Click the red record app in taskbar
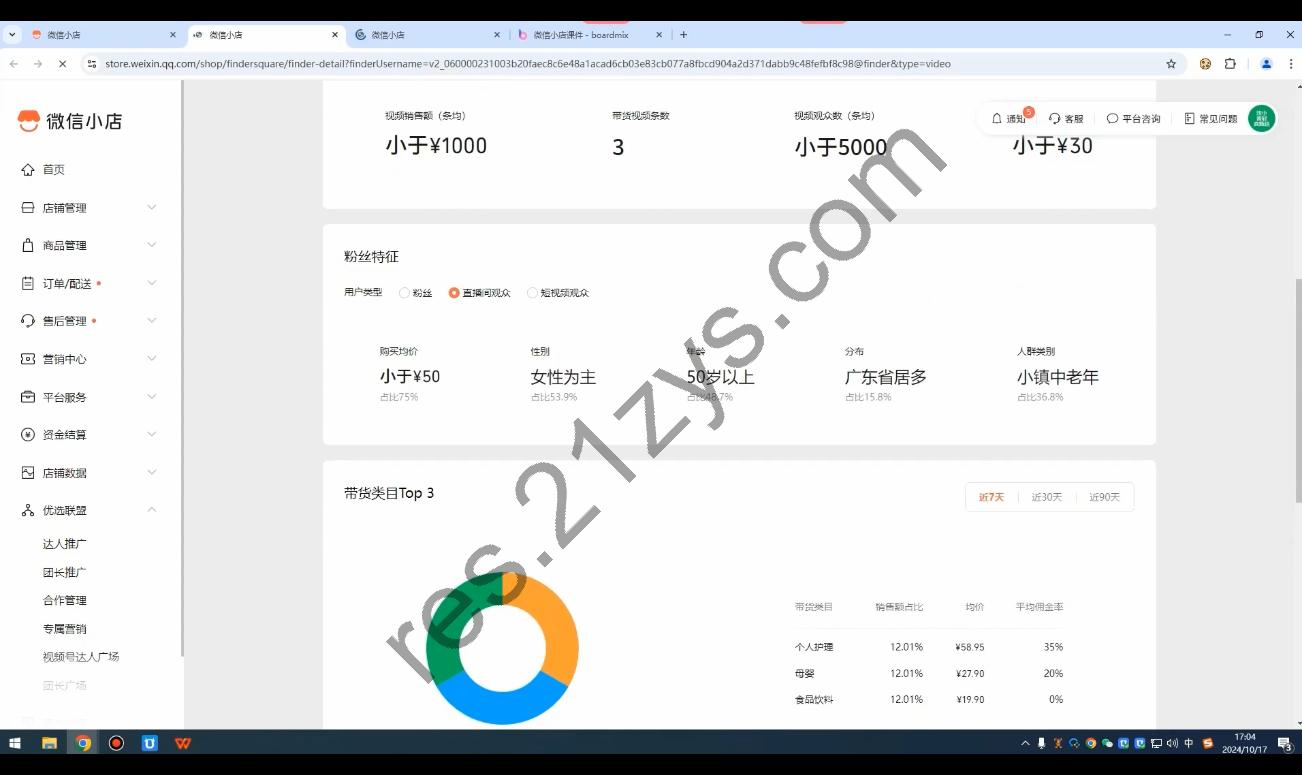This screenshot has height=775, width=1302. tap(116, 743)
